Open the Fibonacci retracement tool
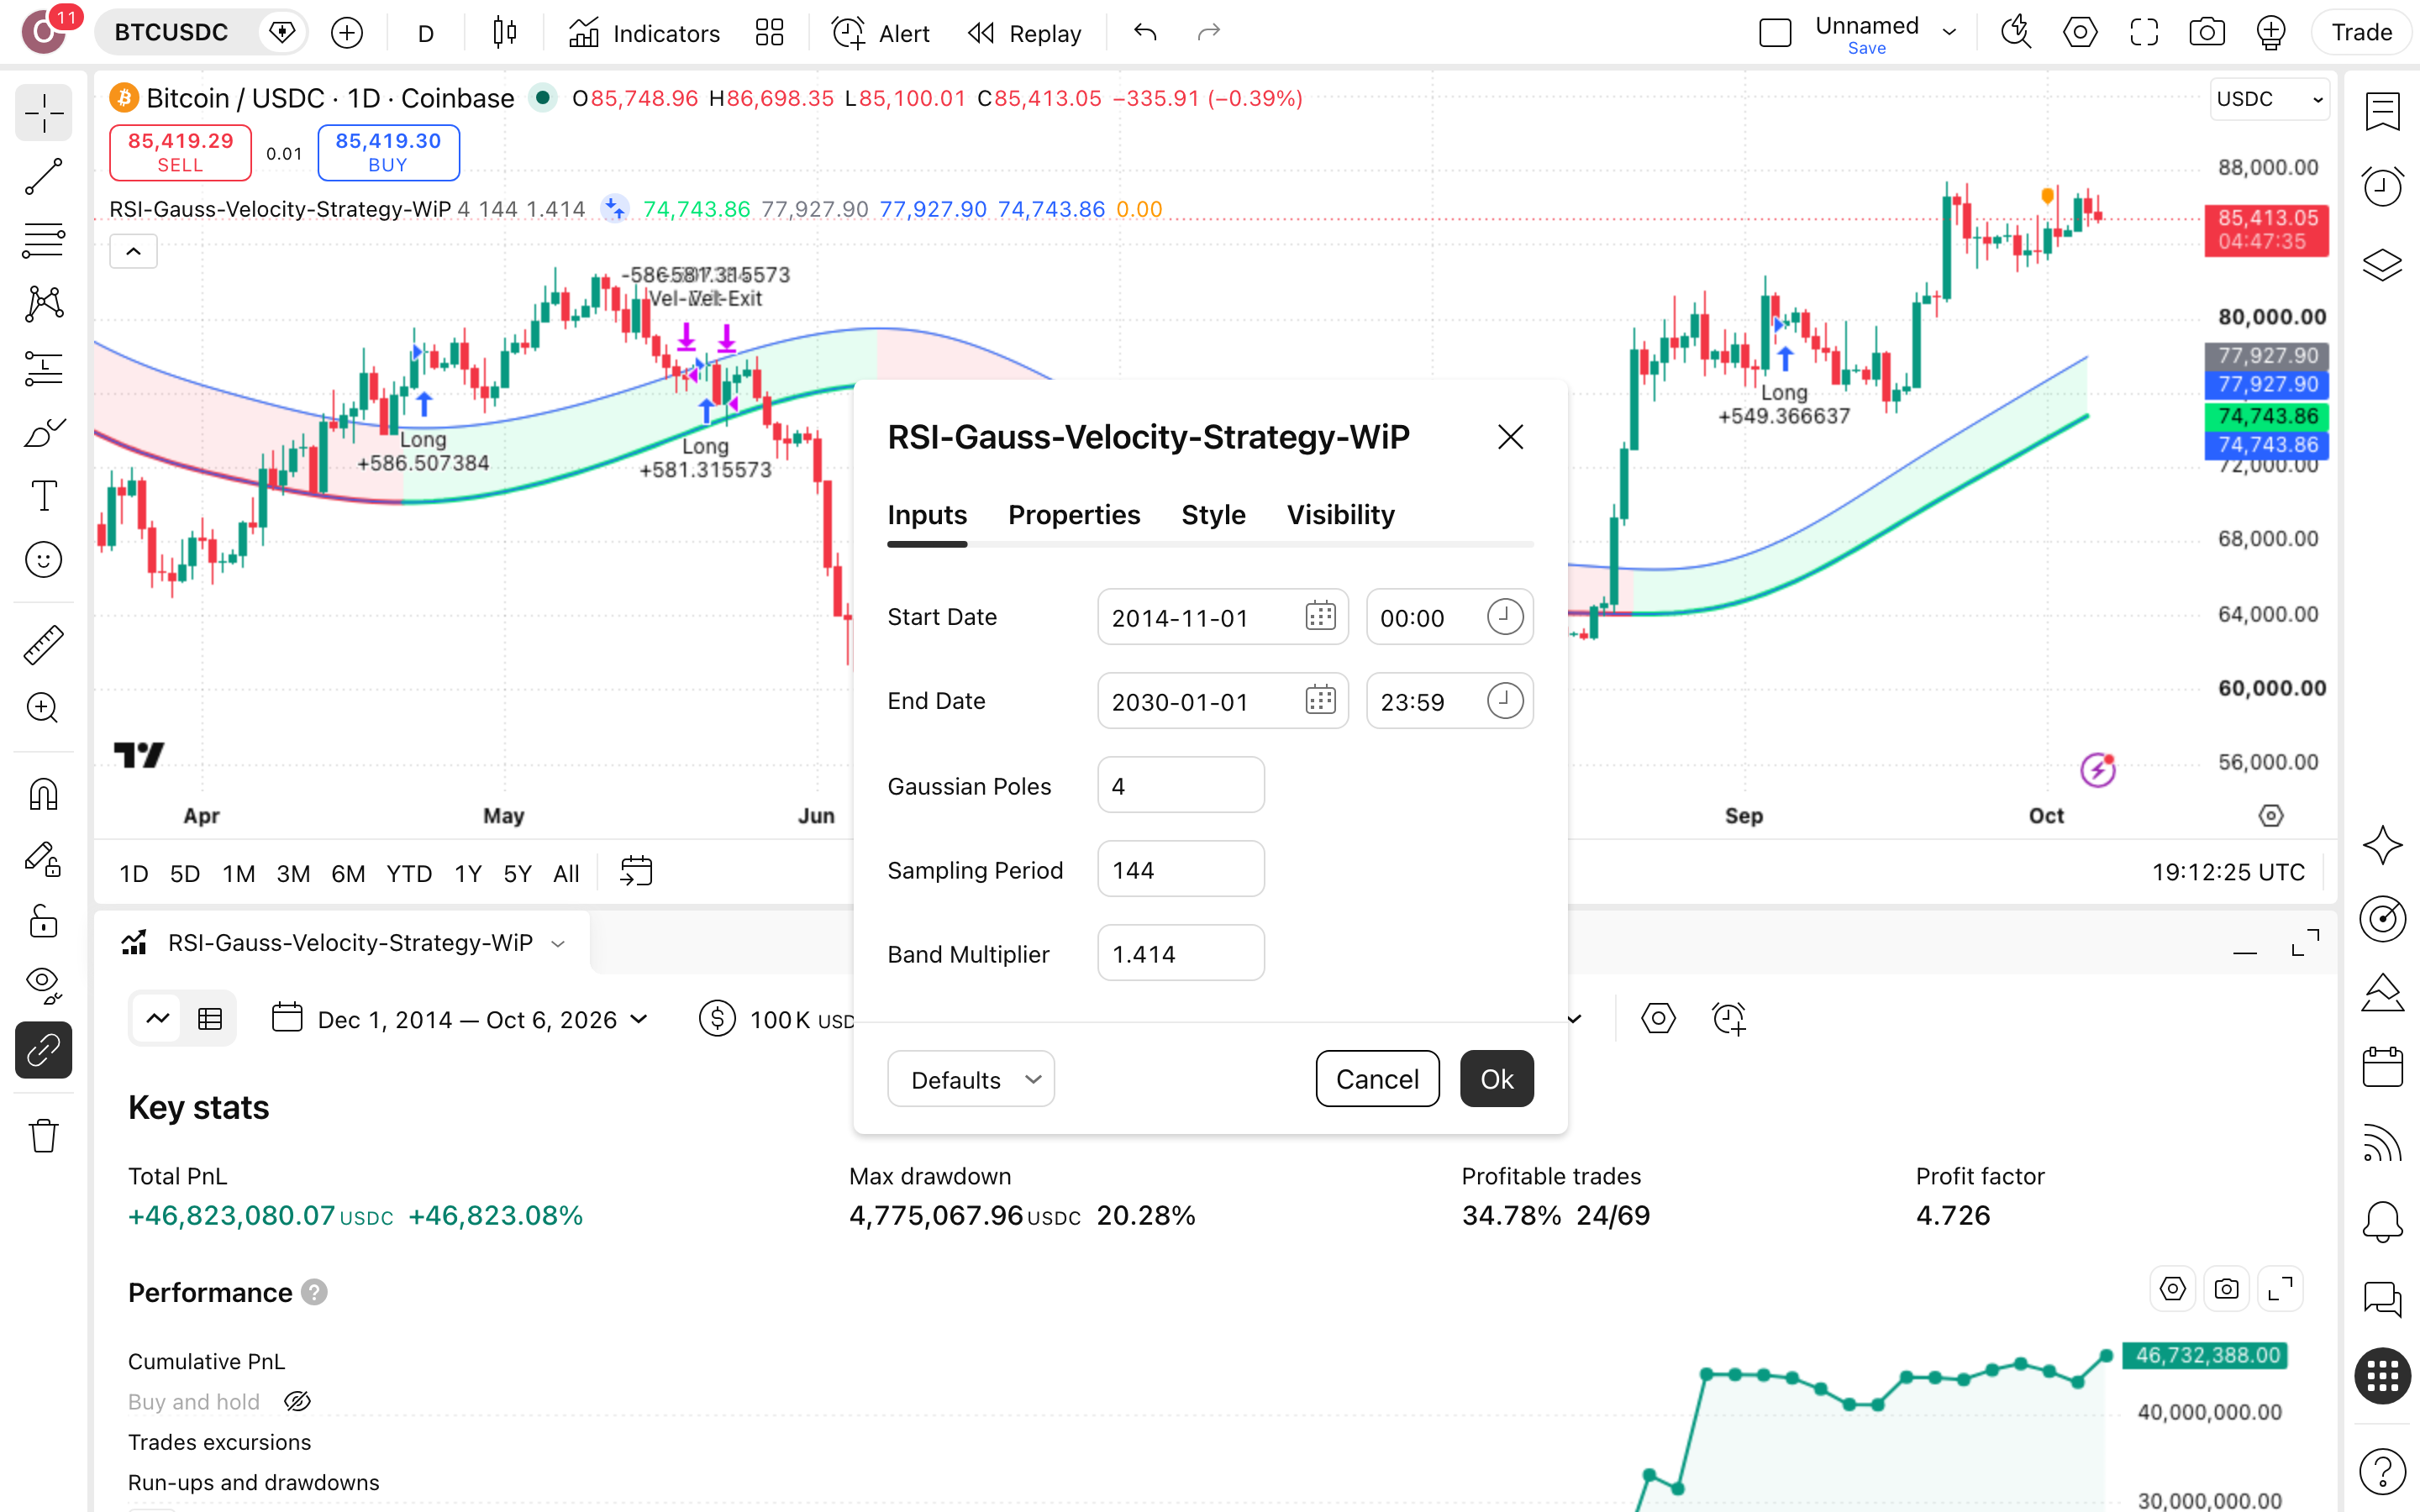The image size is (2420, 1512). 43,240
